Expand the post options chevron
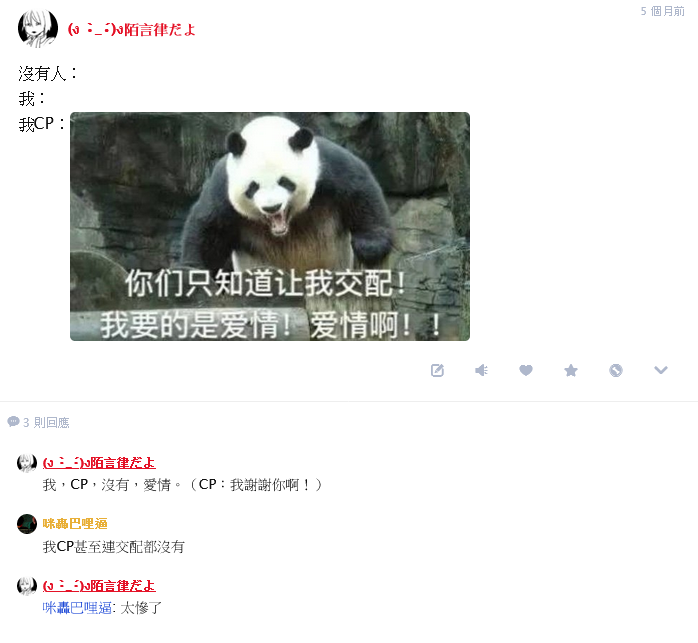Image resolution: width=698 pixels, height=643 pixels. (x=661, y=370)
